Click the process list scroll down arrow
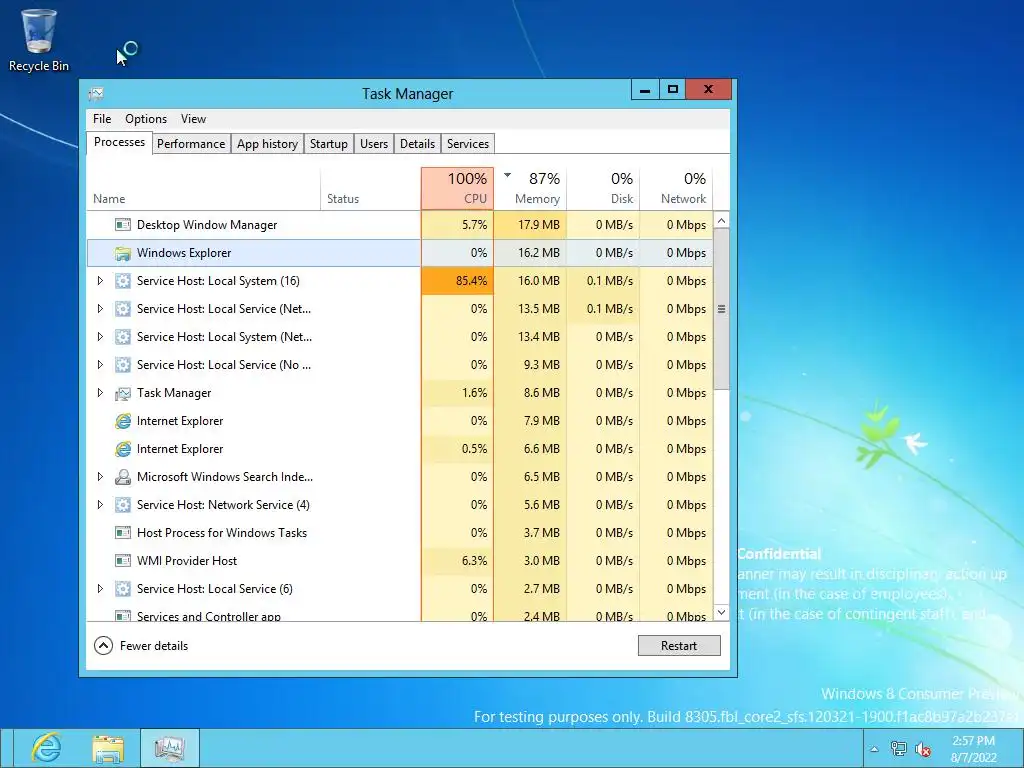 (x=722, y=613)
